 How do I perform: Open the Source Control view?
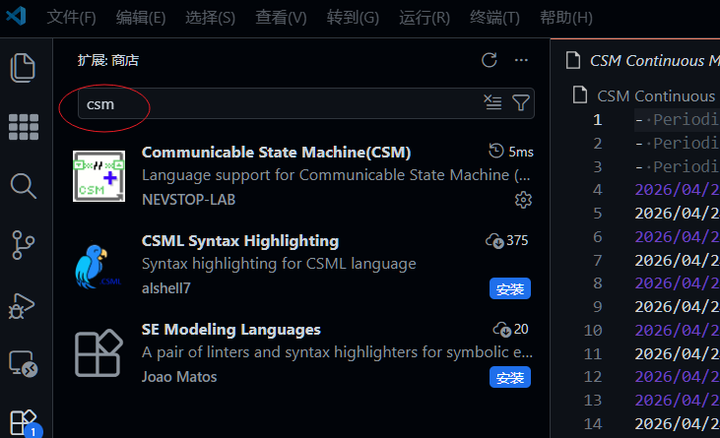point(23,245)
